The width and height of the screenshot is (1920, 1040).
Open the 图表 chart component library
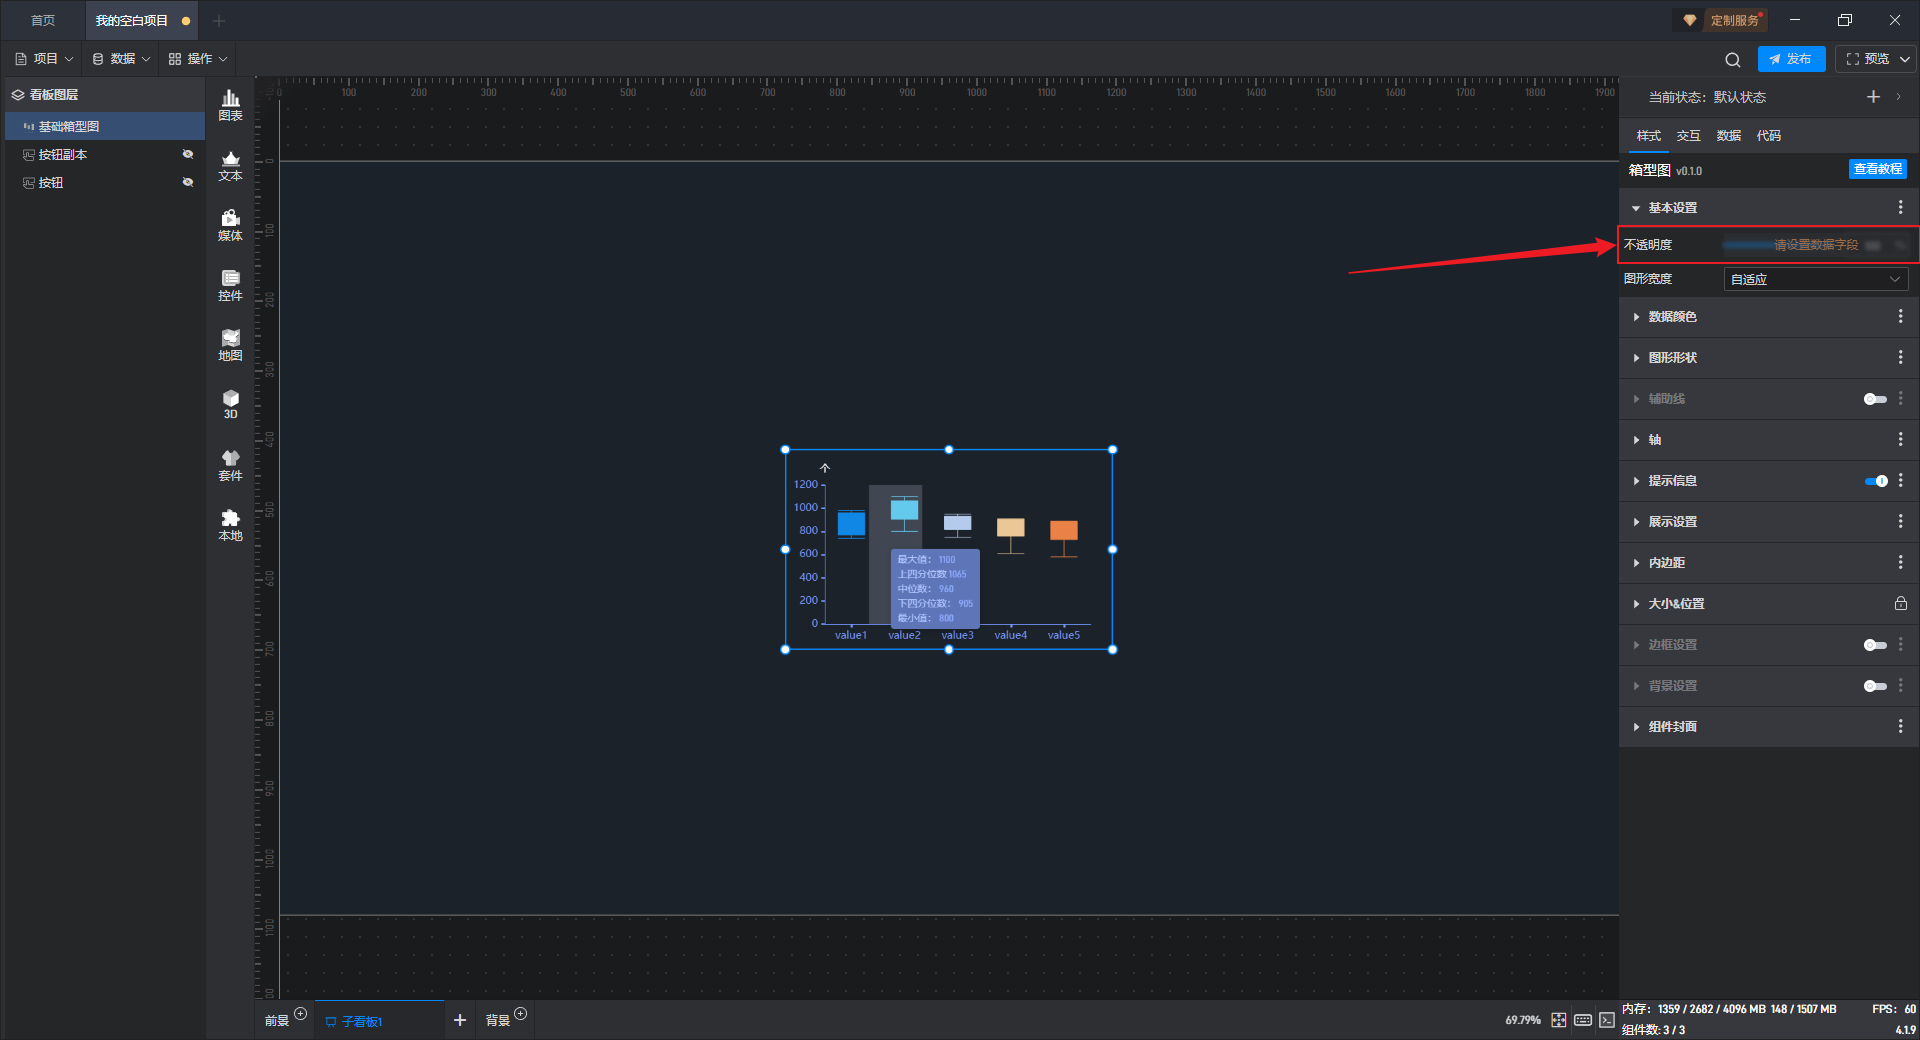[x=230, y=105]
